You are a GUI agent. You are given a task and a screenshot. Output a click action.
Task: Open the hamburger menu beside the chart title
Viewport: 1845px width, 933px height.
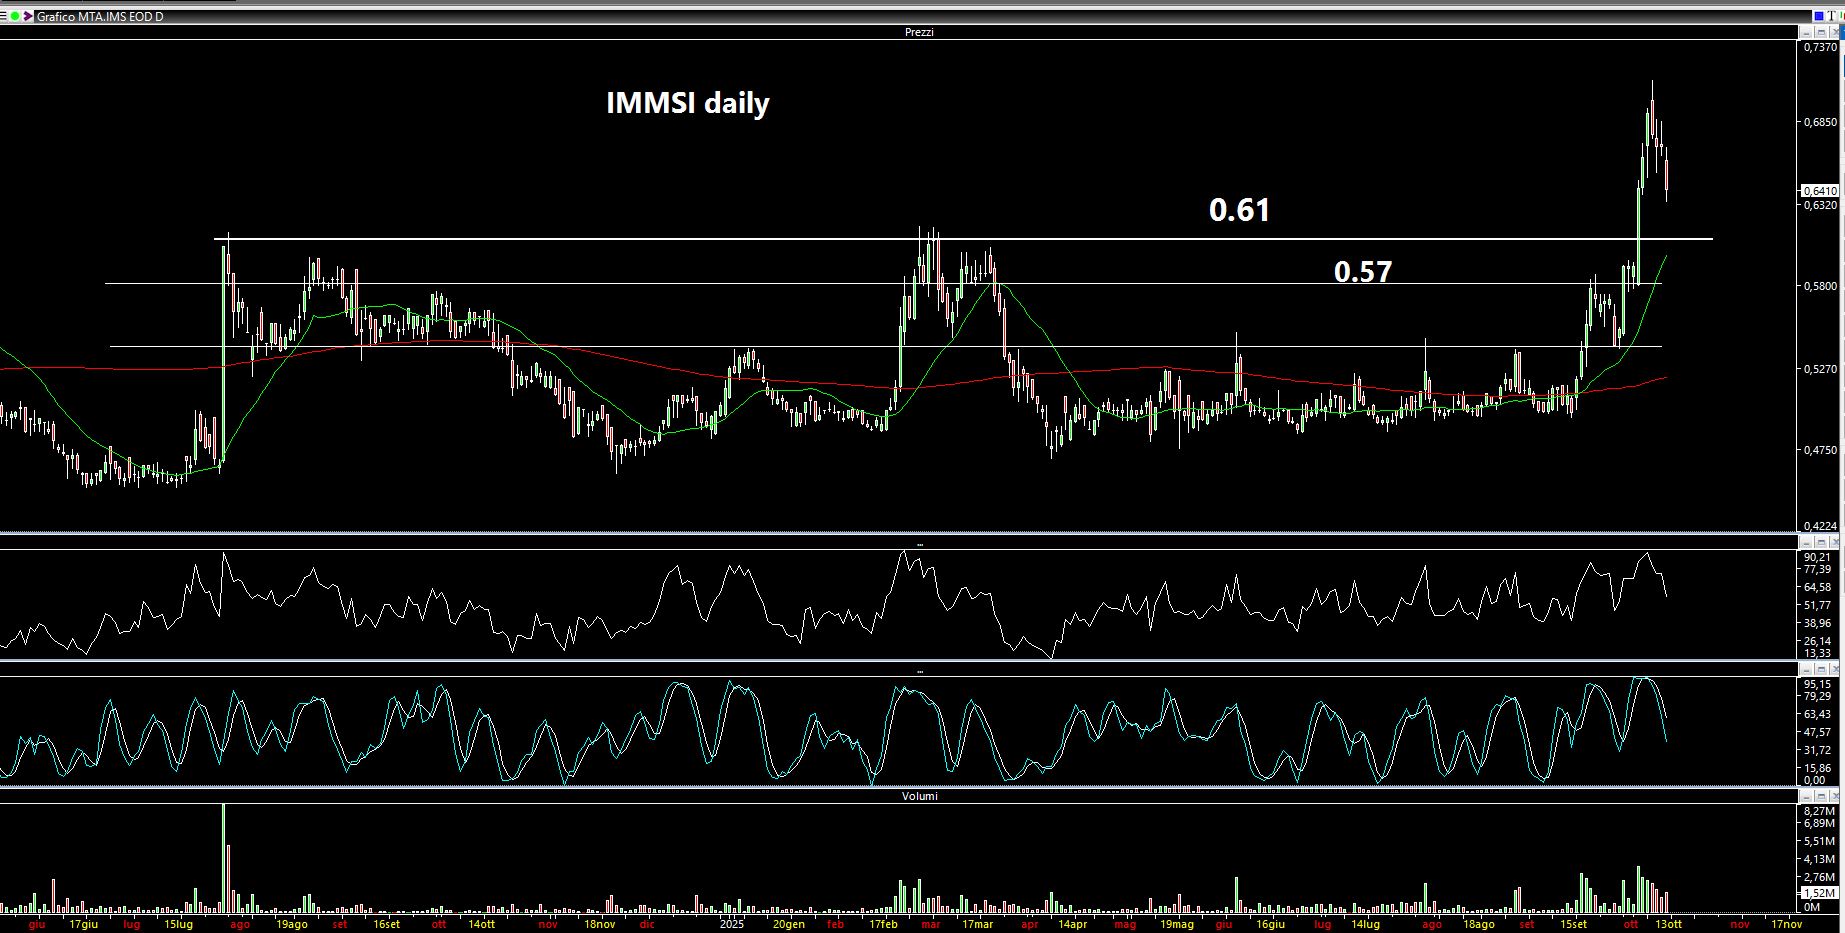point(4,17)
